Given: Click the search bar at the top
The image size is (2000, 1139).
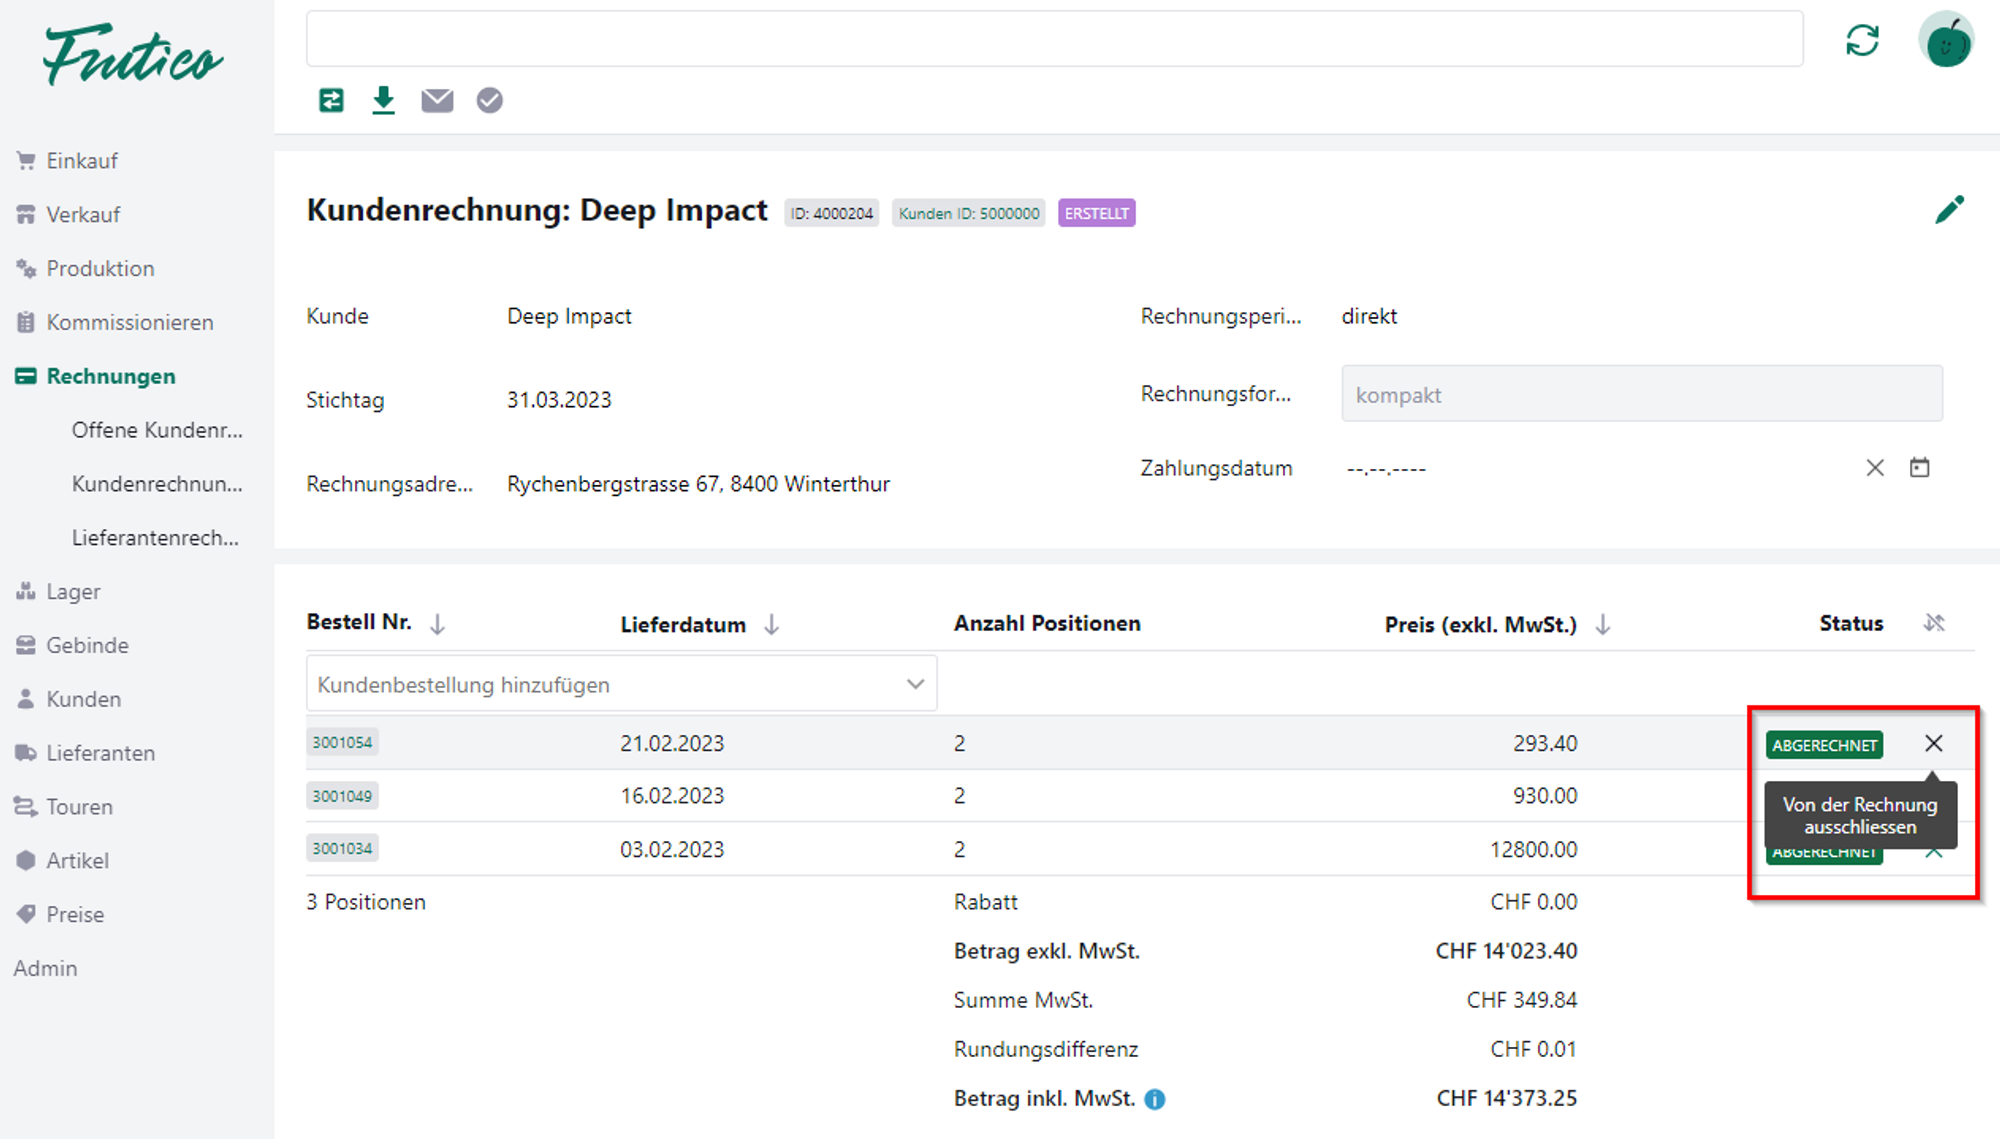Looking at the screenshot, I should click(x=1054, y=39).
